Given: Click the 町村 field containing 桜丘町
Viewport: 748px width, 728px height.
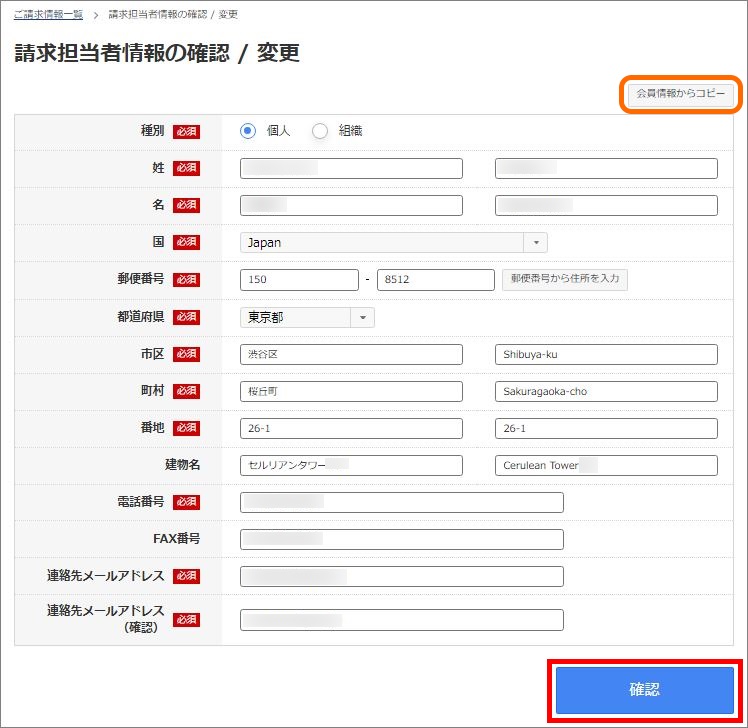Looking at the screenshot, I should click(351, 391).
